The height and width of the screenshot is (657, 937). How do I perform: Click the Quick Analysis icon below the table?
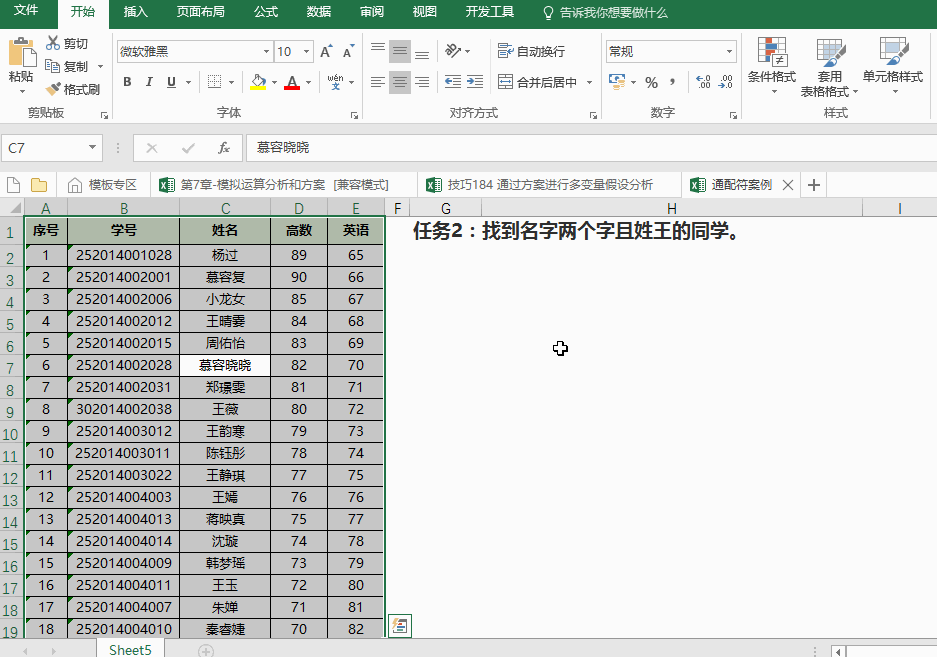coord(399,626)
